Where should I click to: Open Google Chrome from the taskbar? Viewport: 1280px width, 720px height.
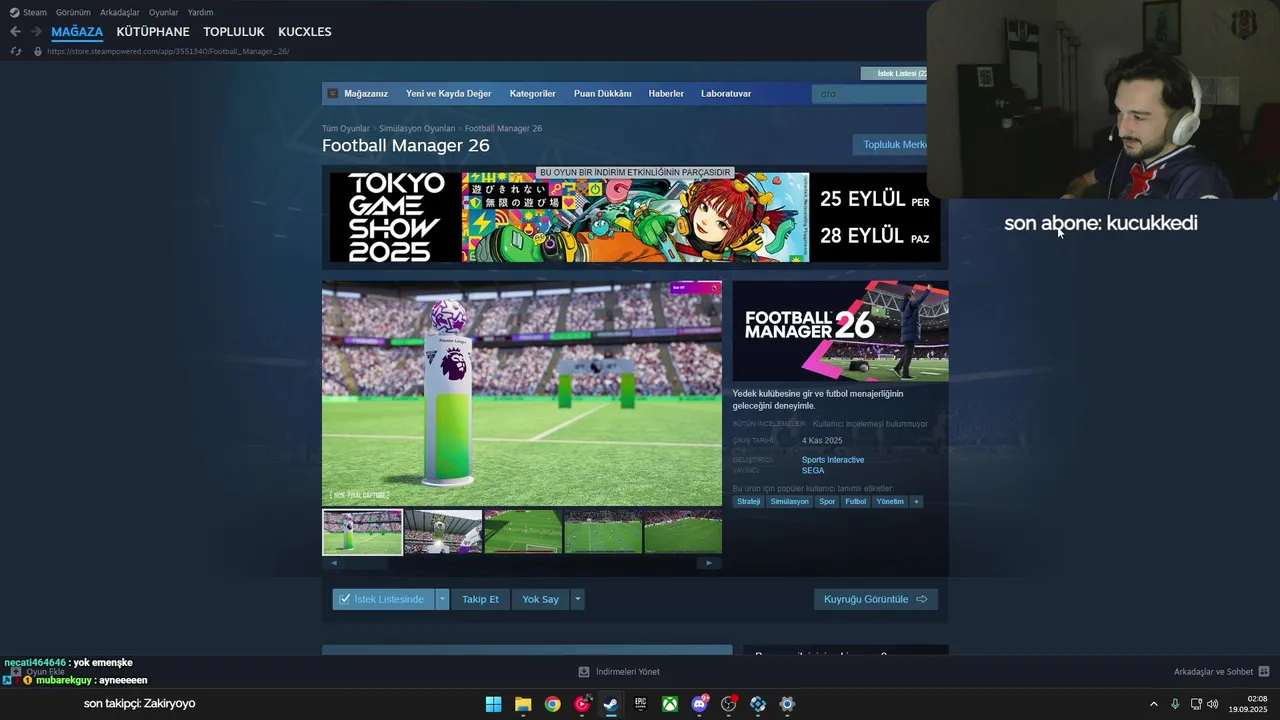[x=552, y=704]
